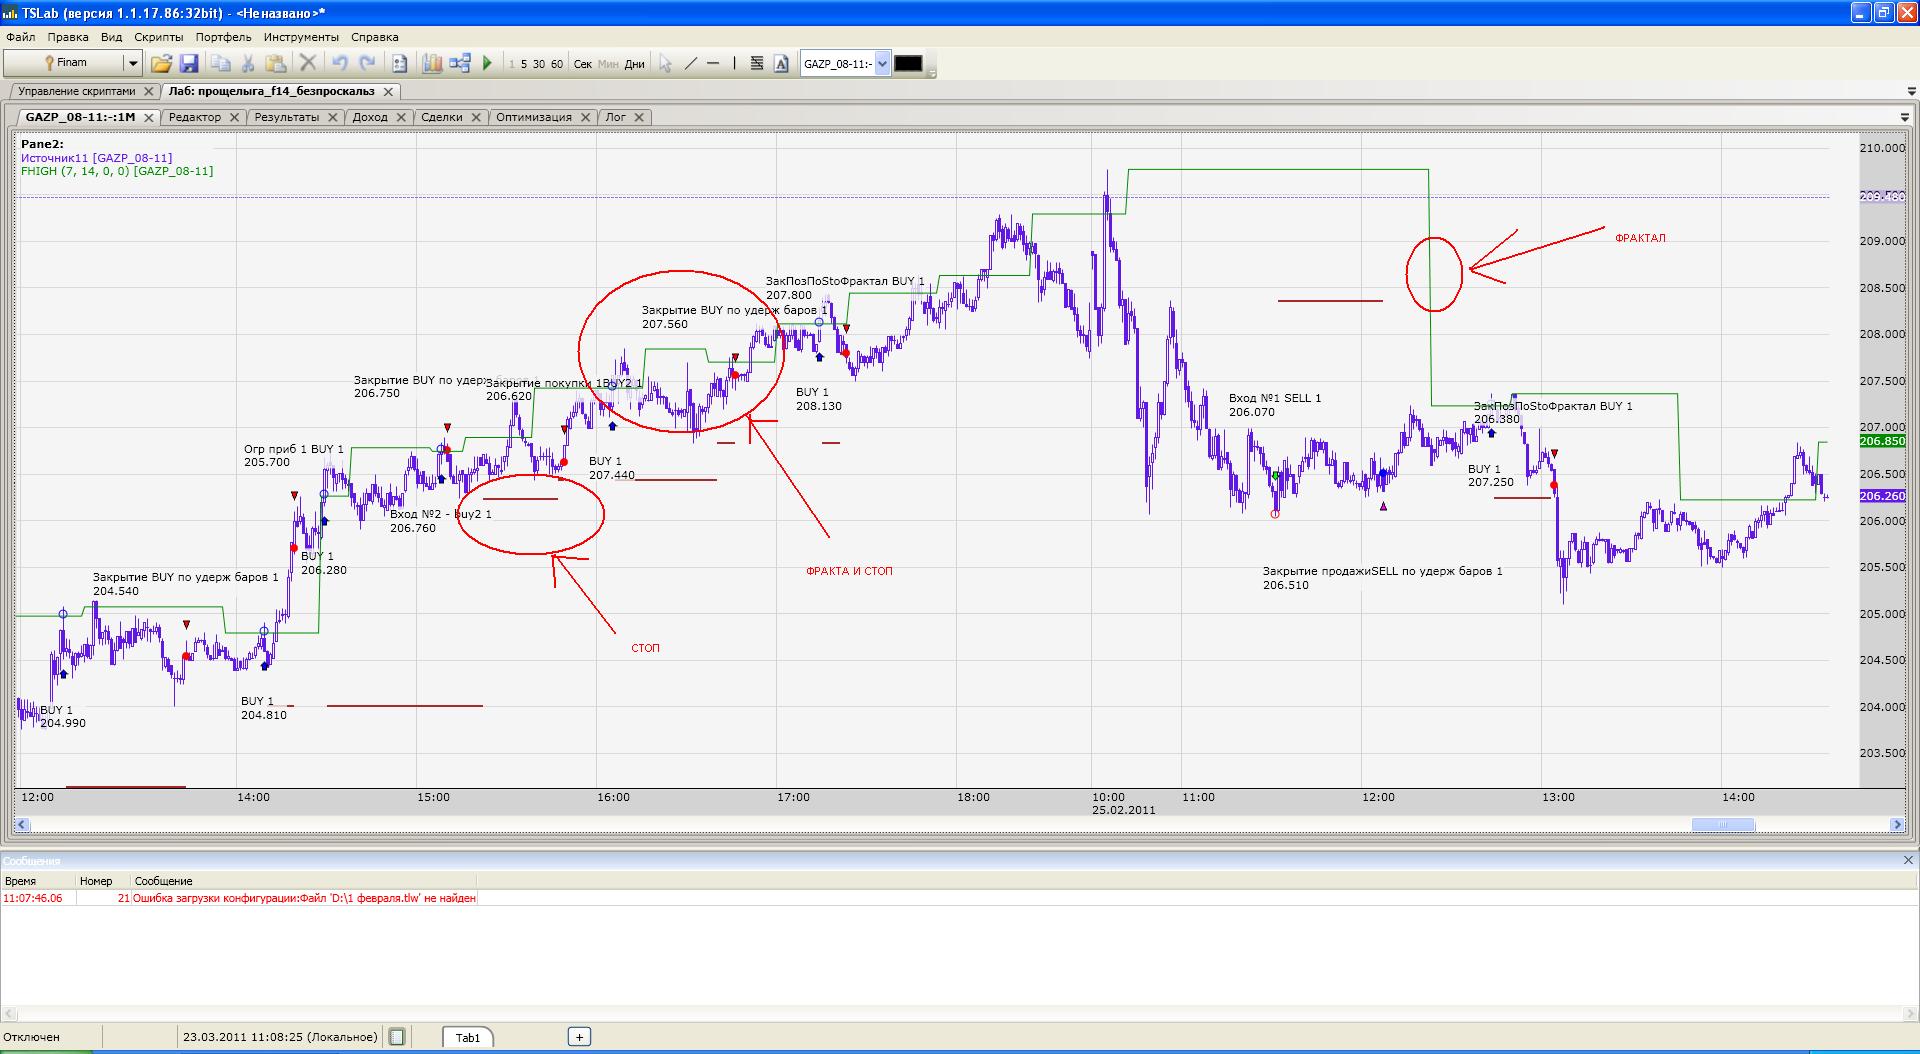Click the Copy icon in the toolbar
Viewport: 1920px width, 1054px height.
[221, 63]
